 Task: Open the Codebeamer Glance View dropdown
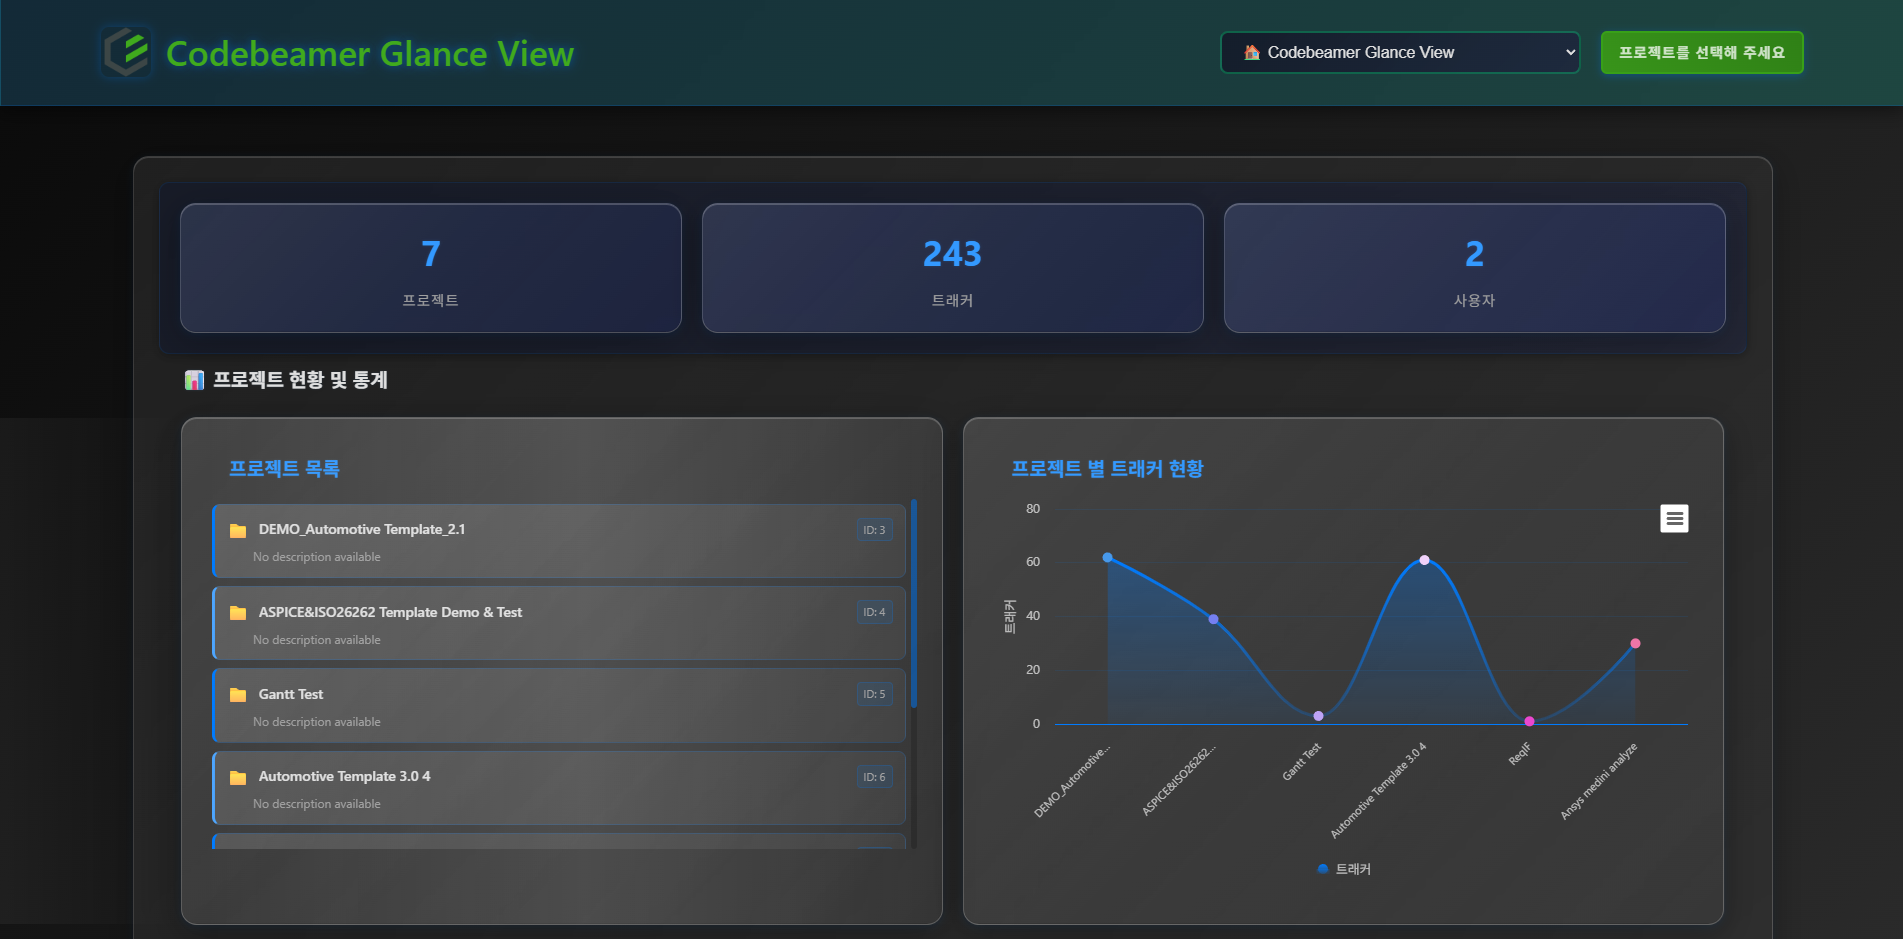[x=1399, y=52]
